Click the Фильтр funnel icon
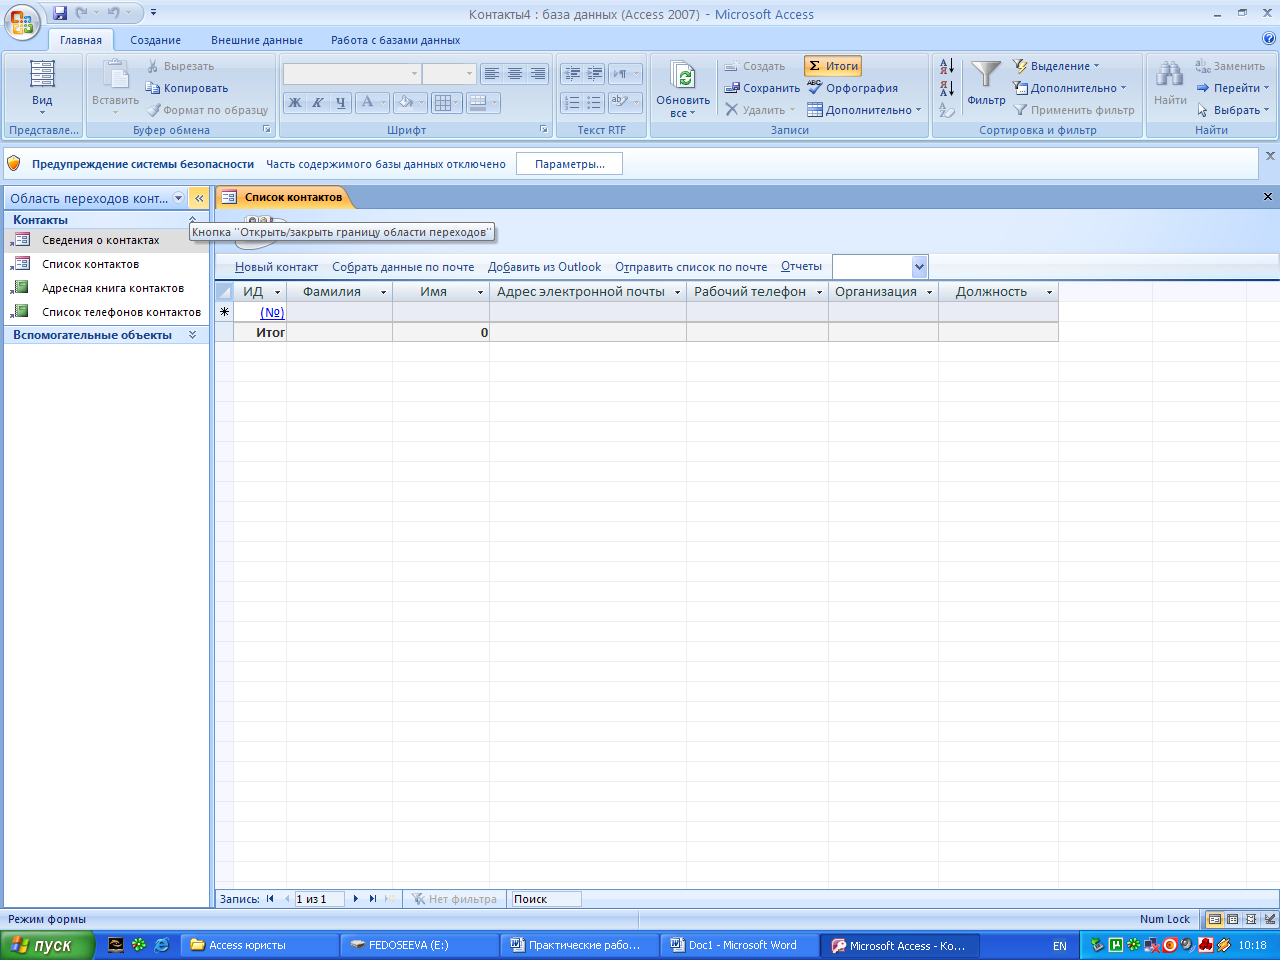 [x=986, y=76]
